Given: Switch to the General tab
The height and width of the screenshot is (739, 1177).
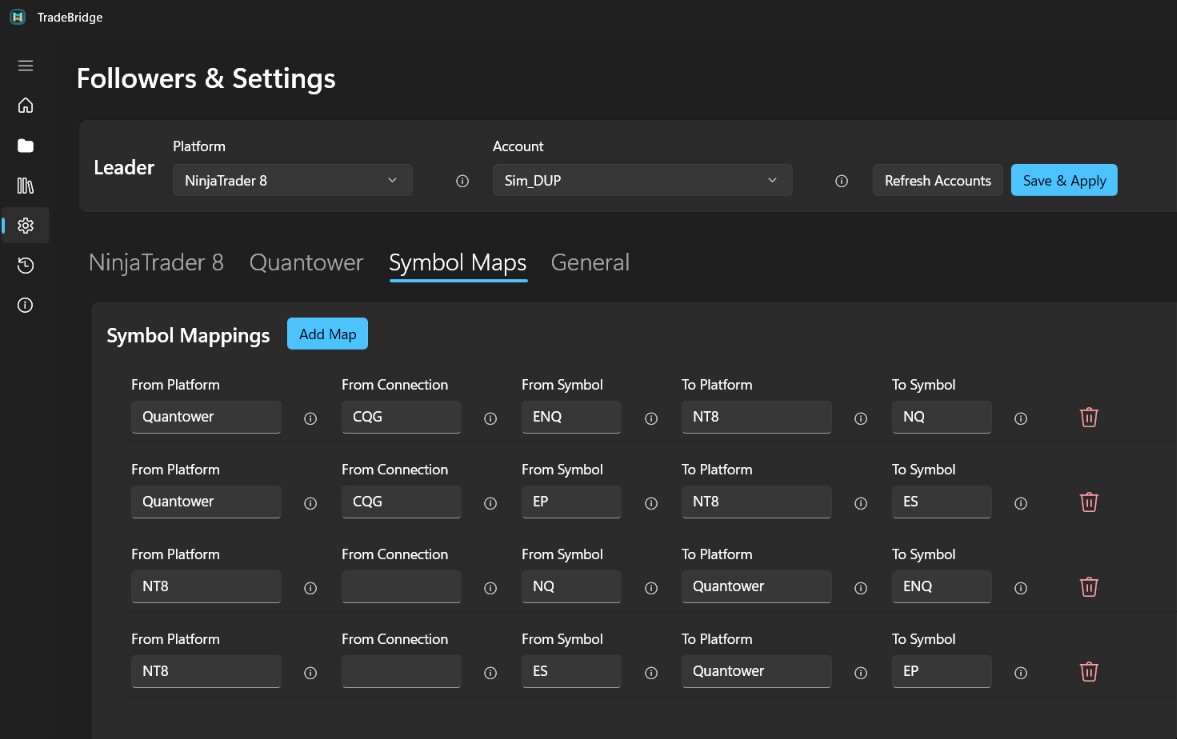Looking at the screenshot, I should pyautogui.click(x=590, y=262).
